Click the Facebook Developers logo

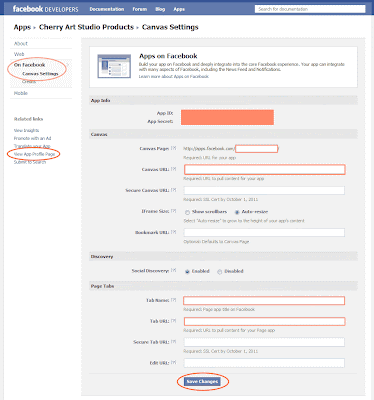coord(45,9)
